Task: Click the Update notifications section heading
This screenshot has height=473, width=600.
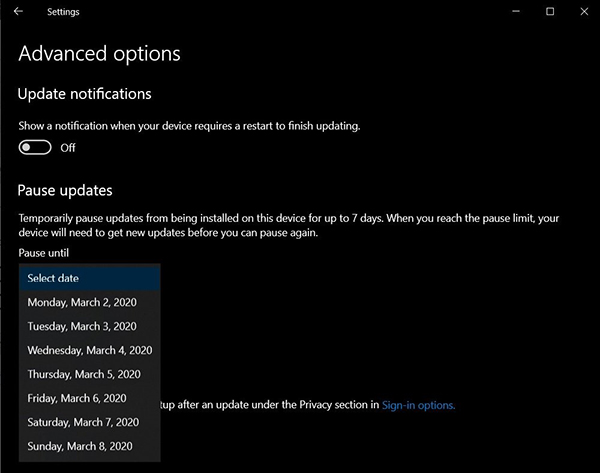Action: 84,94
